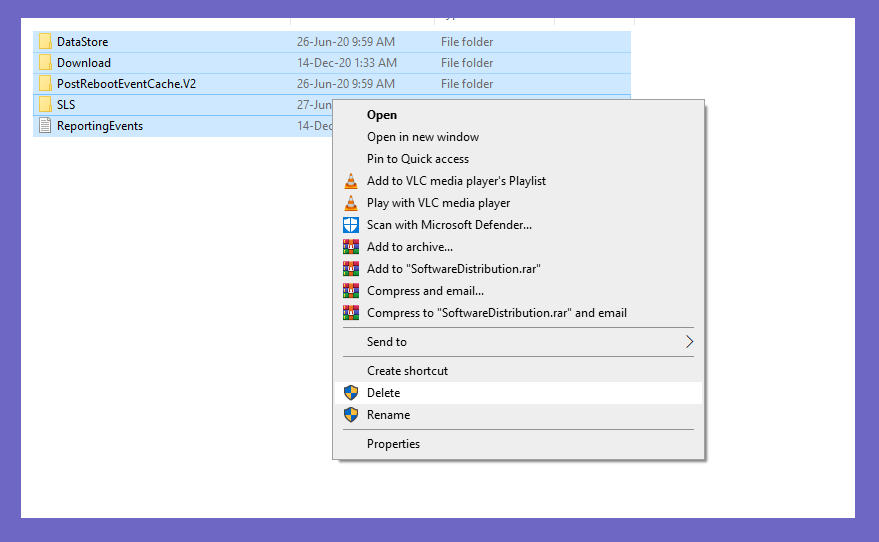This screenshot has width=879, height=542.
Task: Select the Download folder name
Action: pyautogui.click(x=84, y=63)
